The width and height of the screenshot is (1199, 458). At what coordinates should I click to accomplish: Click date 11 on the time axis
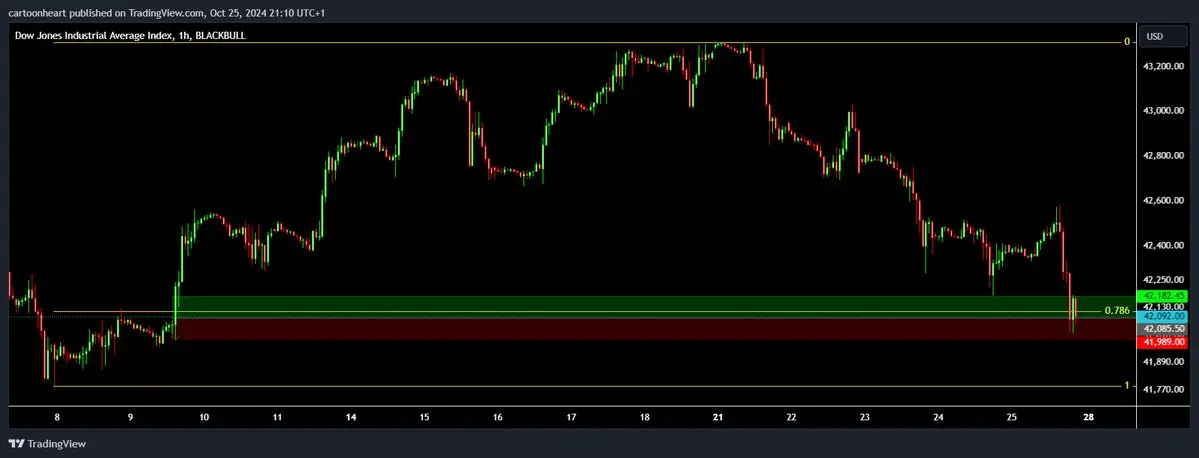click(x=278, y=417)
